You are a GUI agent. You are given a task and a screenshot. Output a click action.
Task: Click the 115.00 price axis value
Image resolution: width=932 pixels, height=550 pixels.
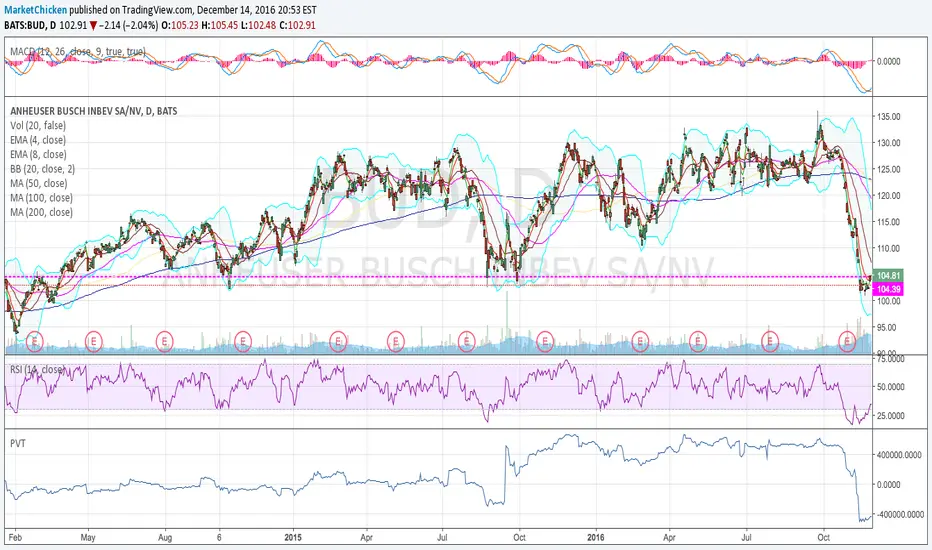[x=889, y=222]
